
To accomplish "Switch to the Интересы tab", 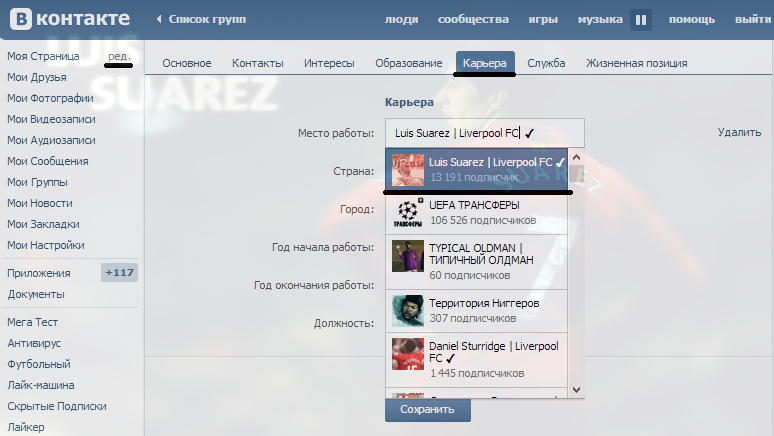I will 329,63.
